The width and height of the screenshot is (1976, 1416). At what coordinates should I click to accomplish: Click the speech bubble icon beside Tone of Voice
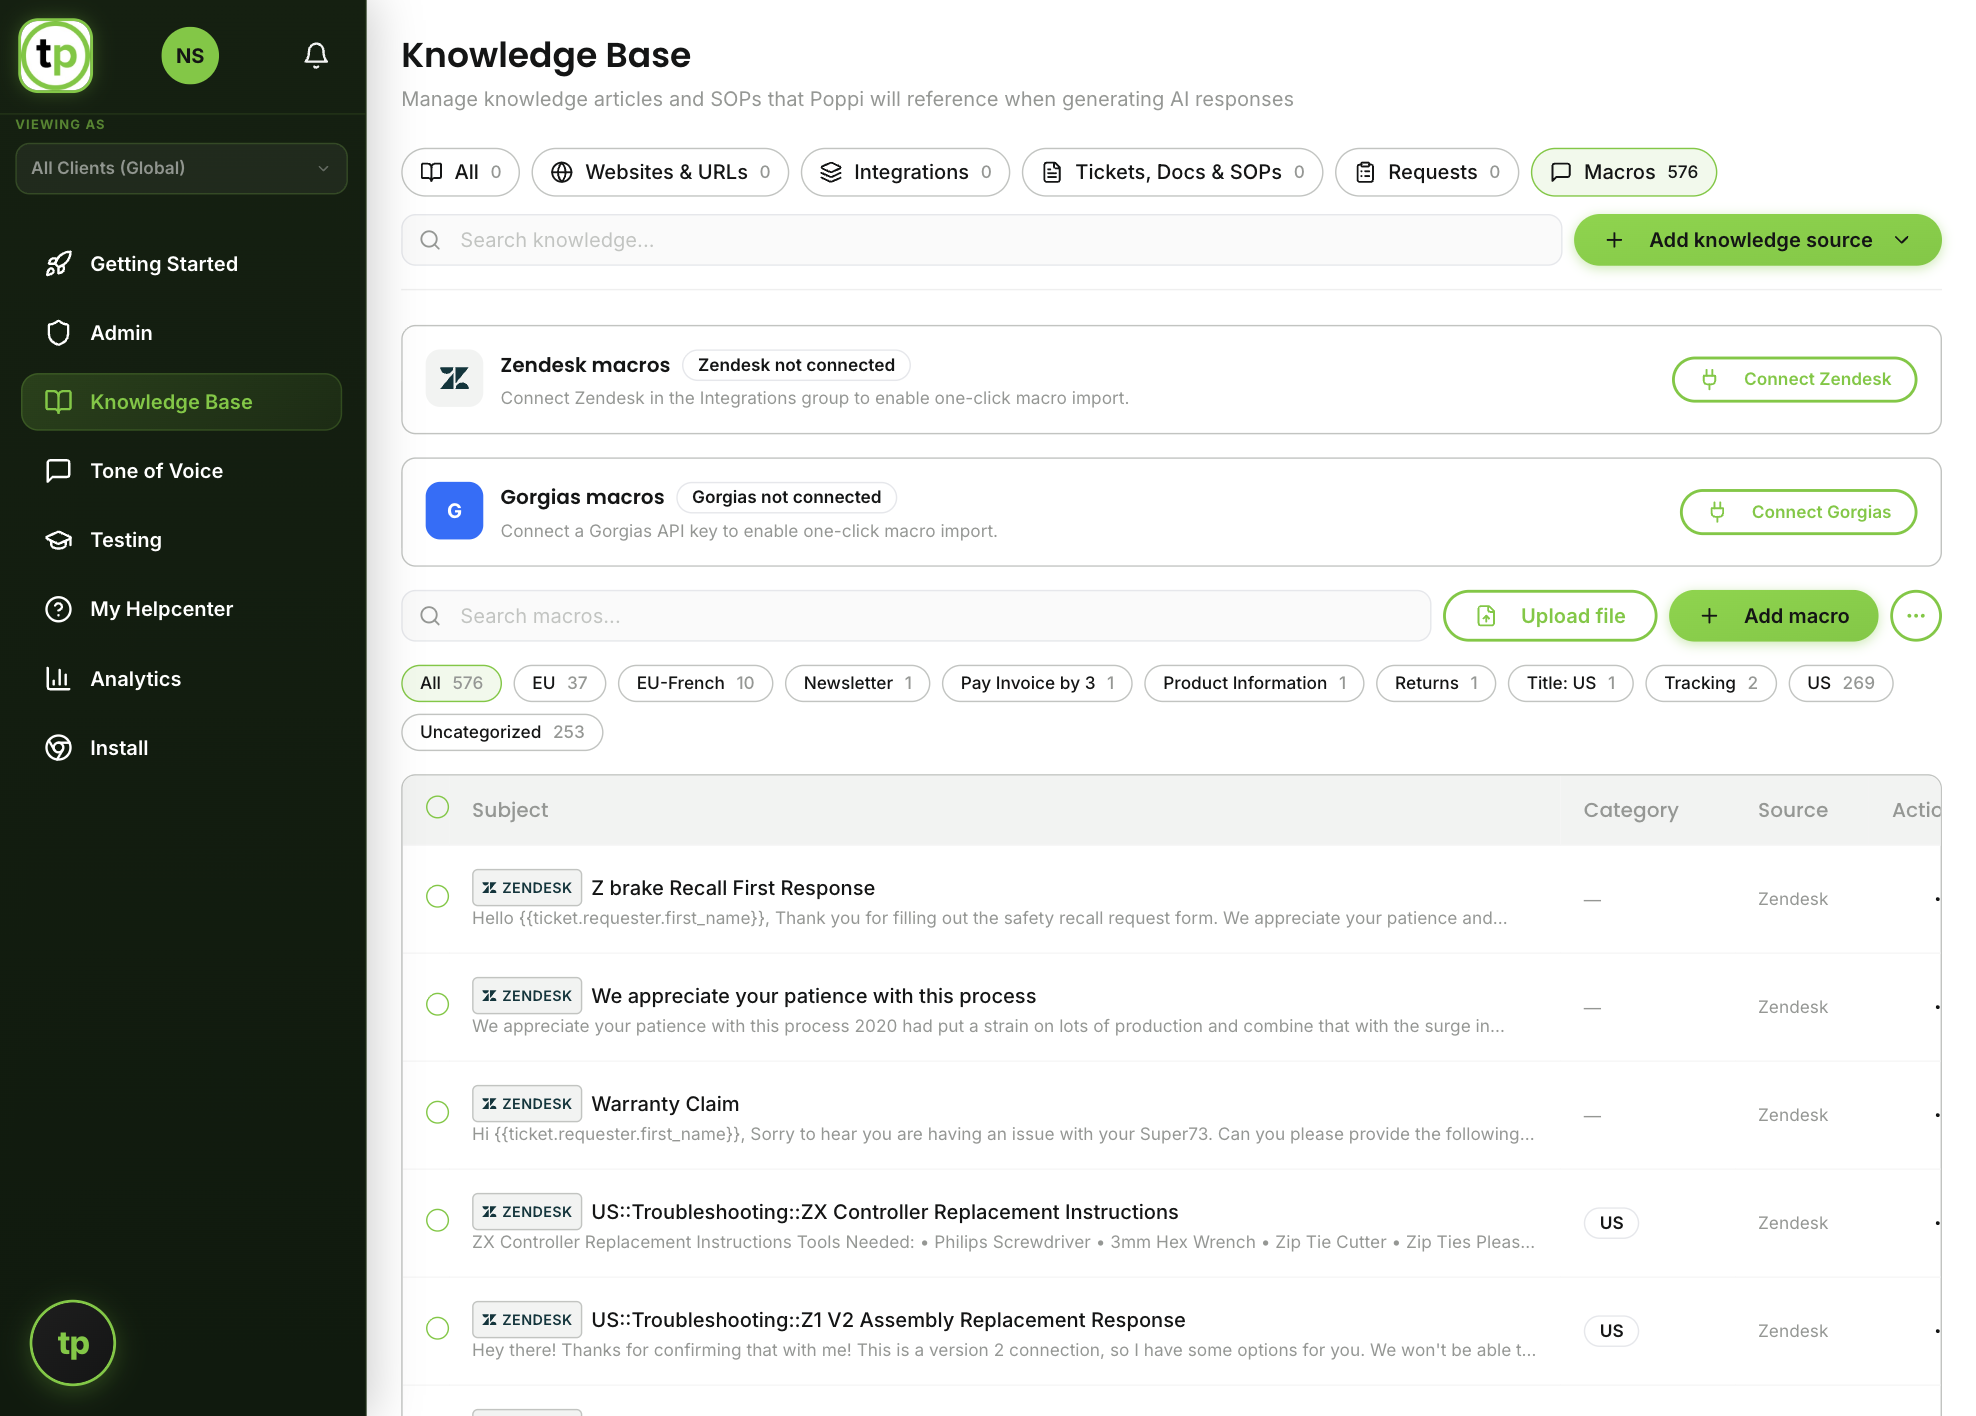pyautogui.click(x=59, y=471)
